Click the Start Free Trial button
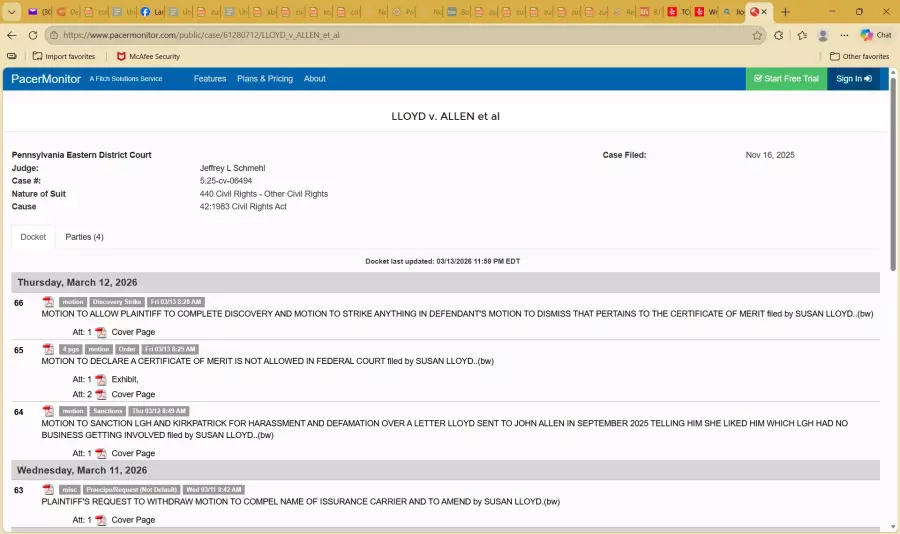The height and width of the screenshot is (534, 900). (x=786, y=79)
